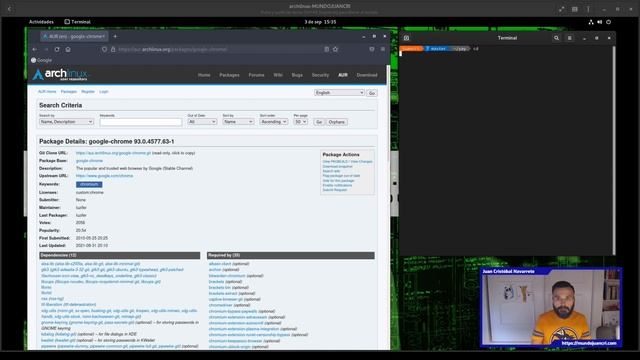This screenshot has height=360, width=640.
Task: Click the power tray icon
Action: coord(609,22)
